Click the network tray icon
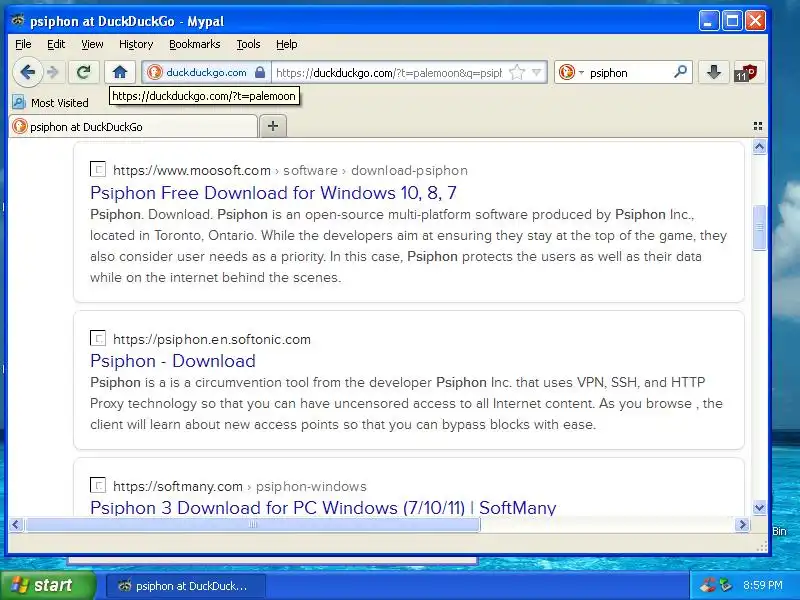This screenshot has height=600, width=800. coord(725,585)
